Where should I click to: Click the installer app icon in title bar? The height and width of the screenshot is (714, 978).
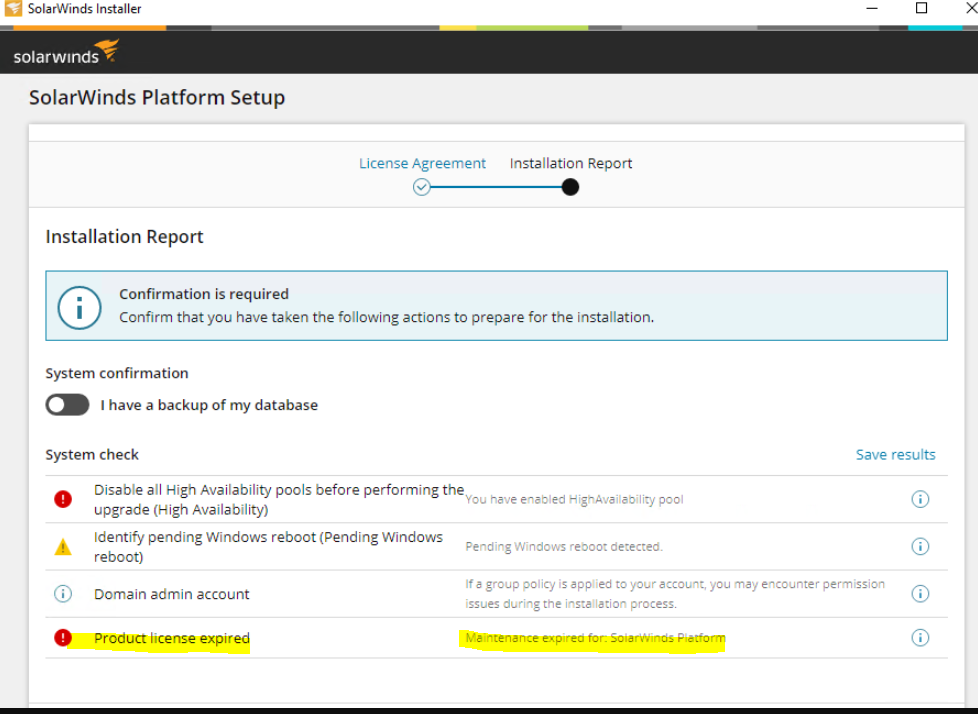[x=13, y=9]
